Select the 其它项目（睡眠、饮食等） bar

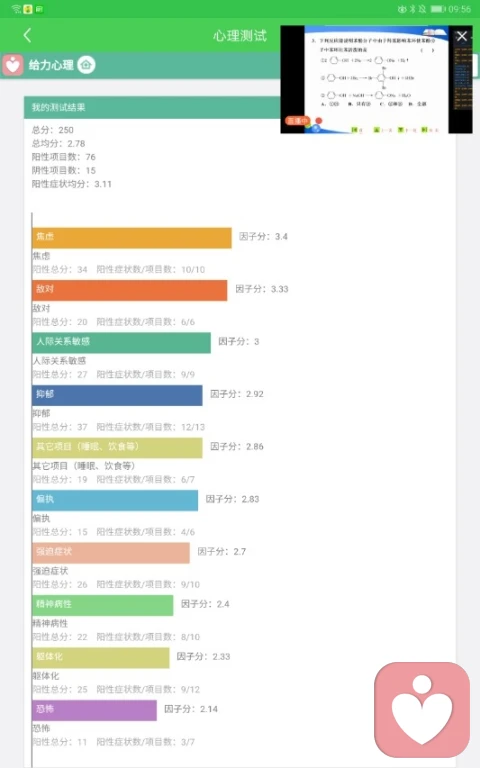point(117,448)
